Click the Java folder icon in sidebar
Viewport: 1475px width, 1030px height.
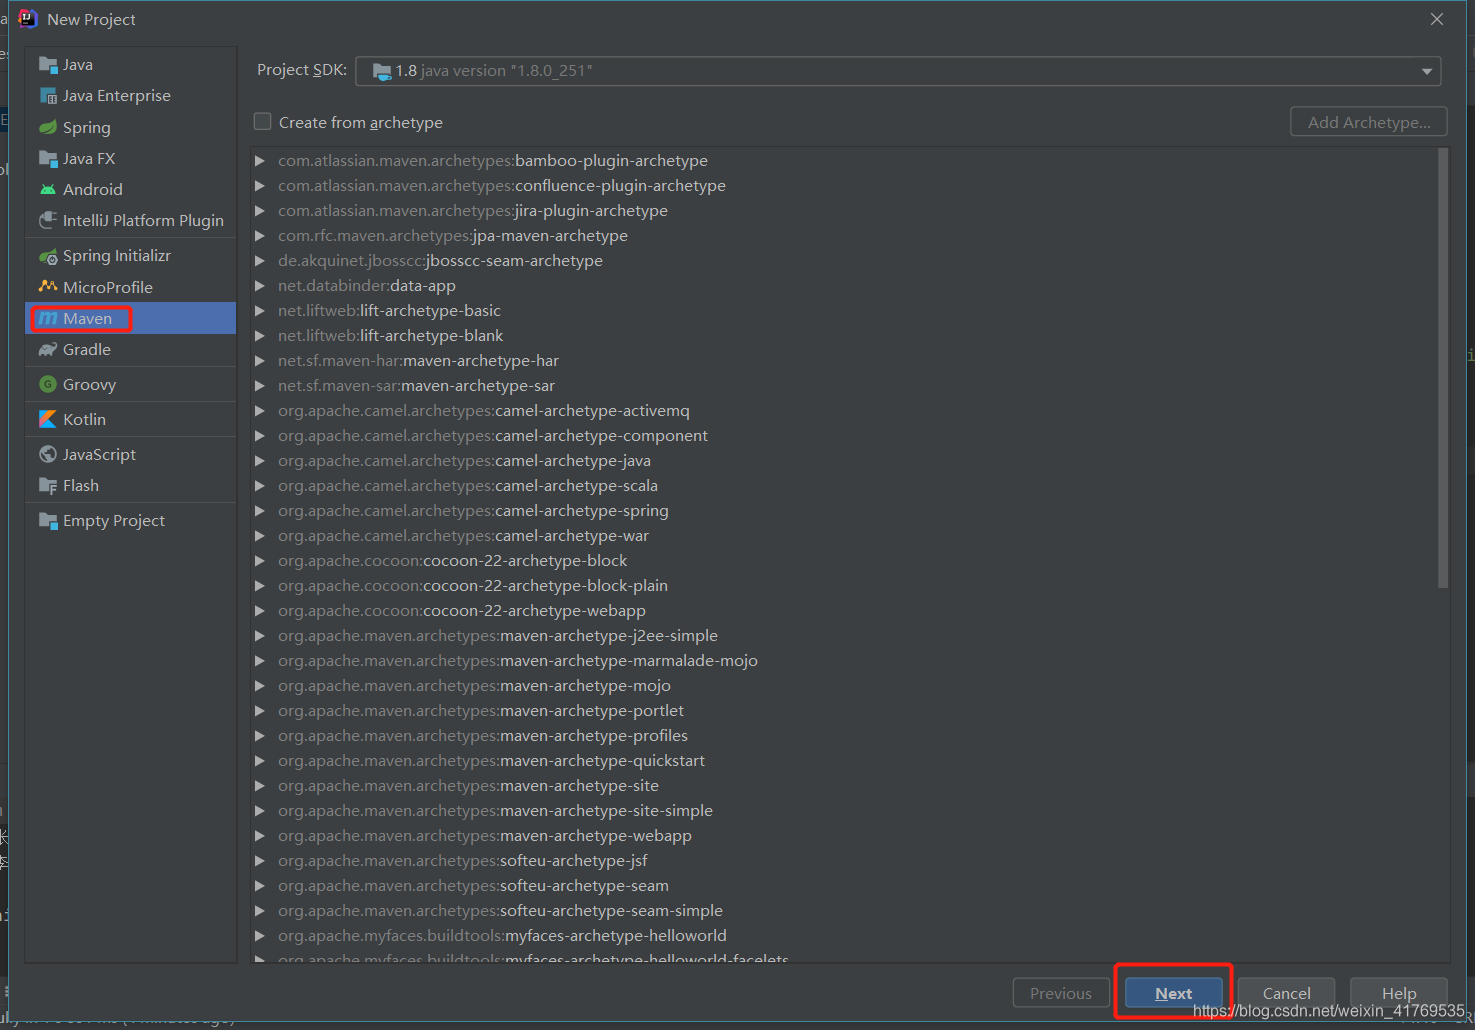48,65
